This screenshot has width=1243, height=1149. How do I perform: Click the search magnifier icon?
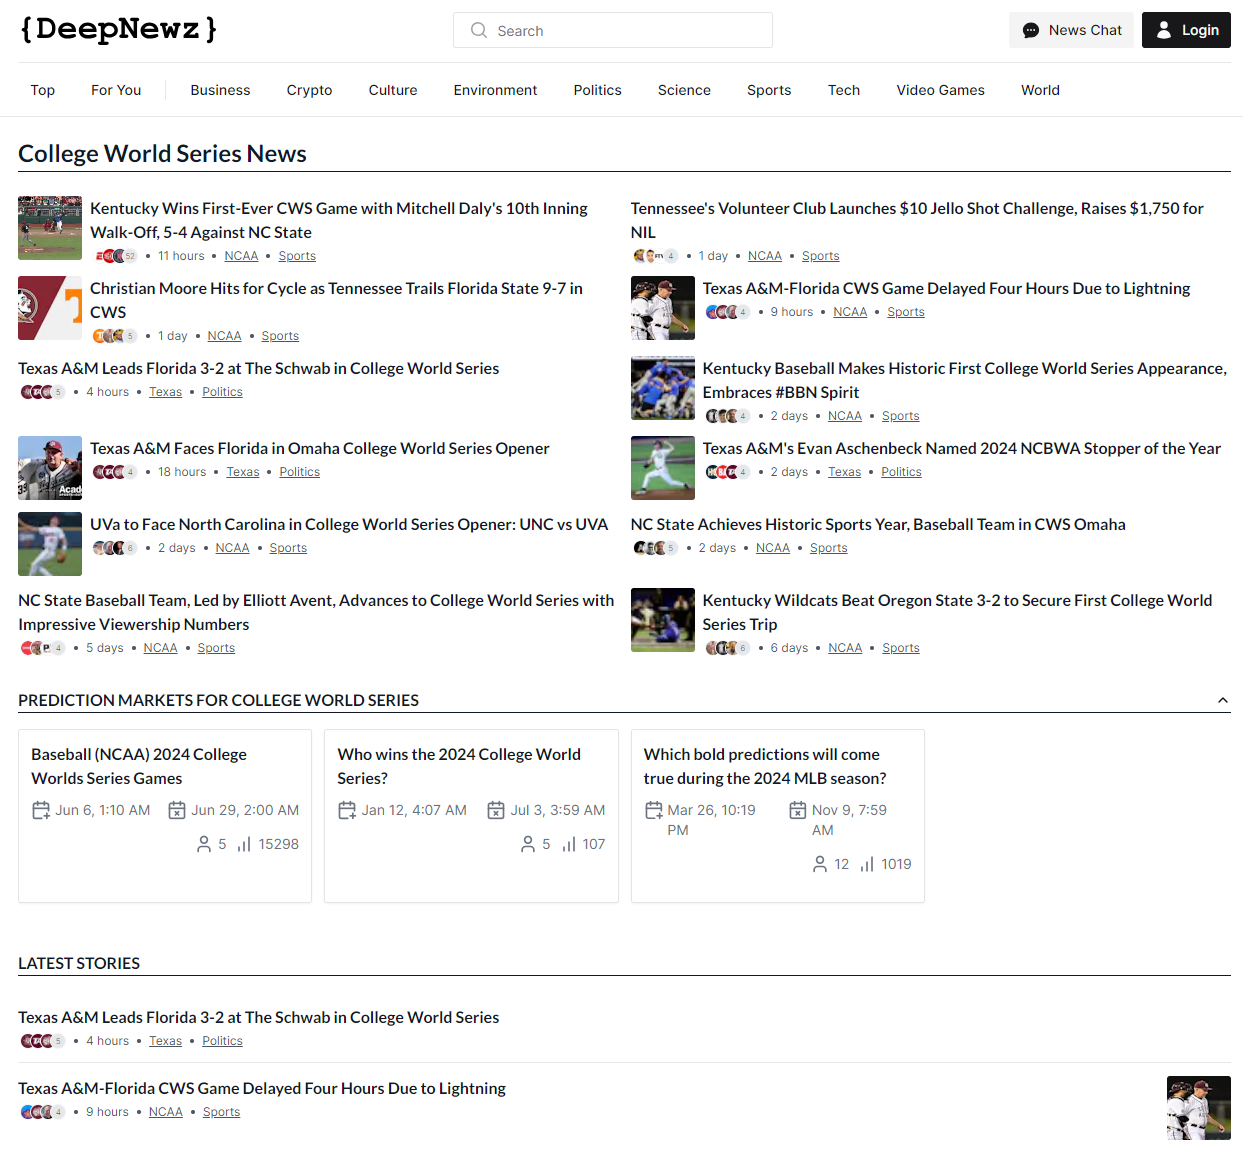(479, 30)
